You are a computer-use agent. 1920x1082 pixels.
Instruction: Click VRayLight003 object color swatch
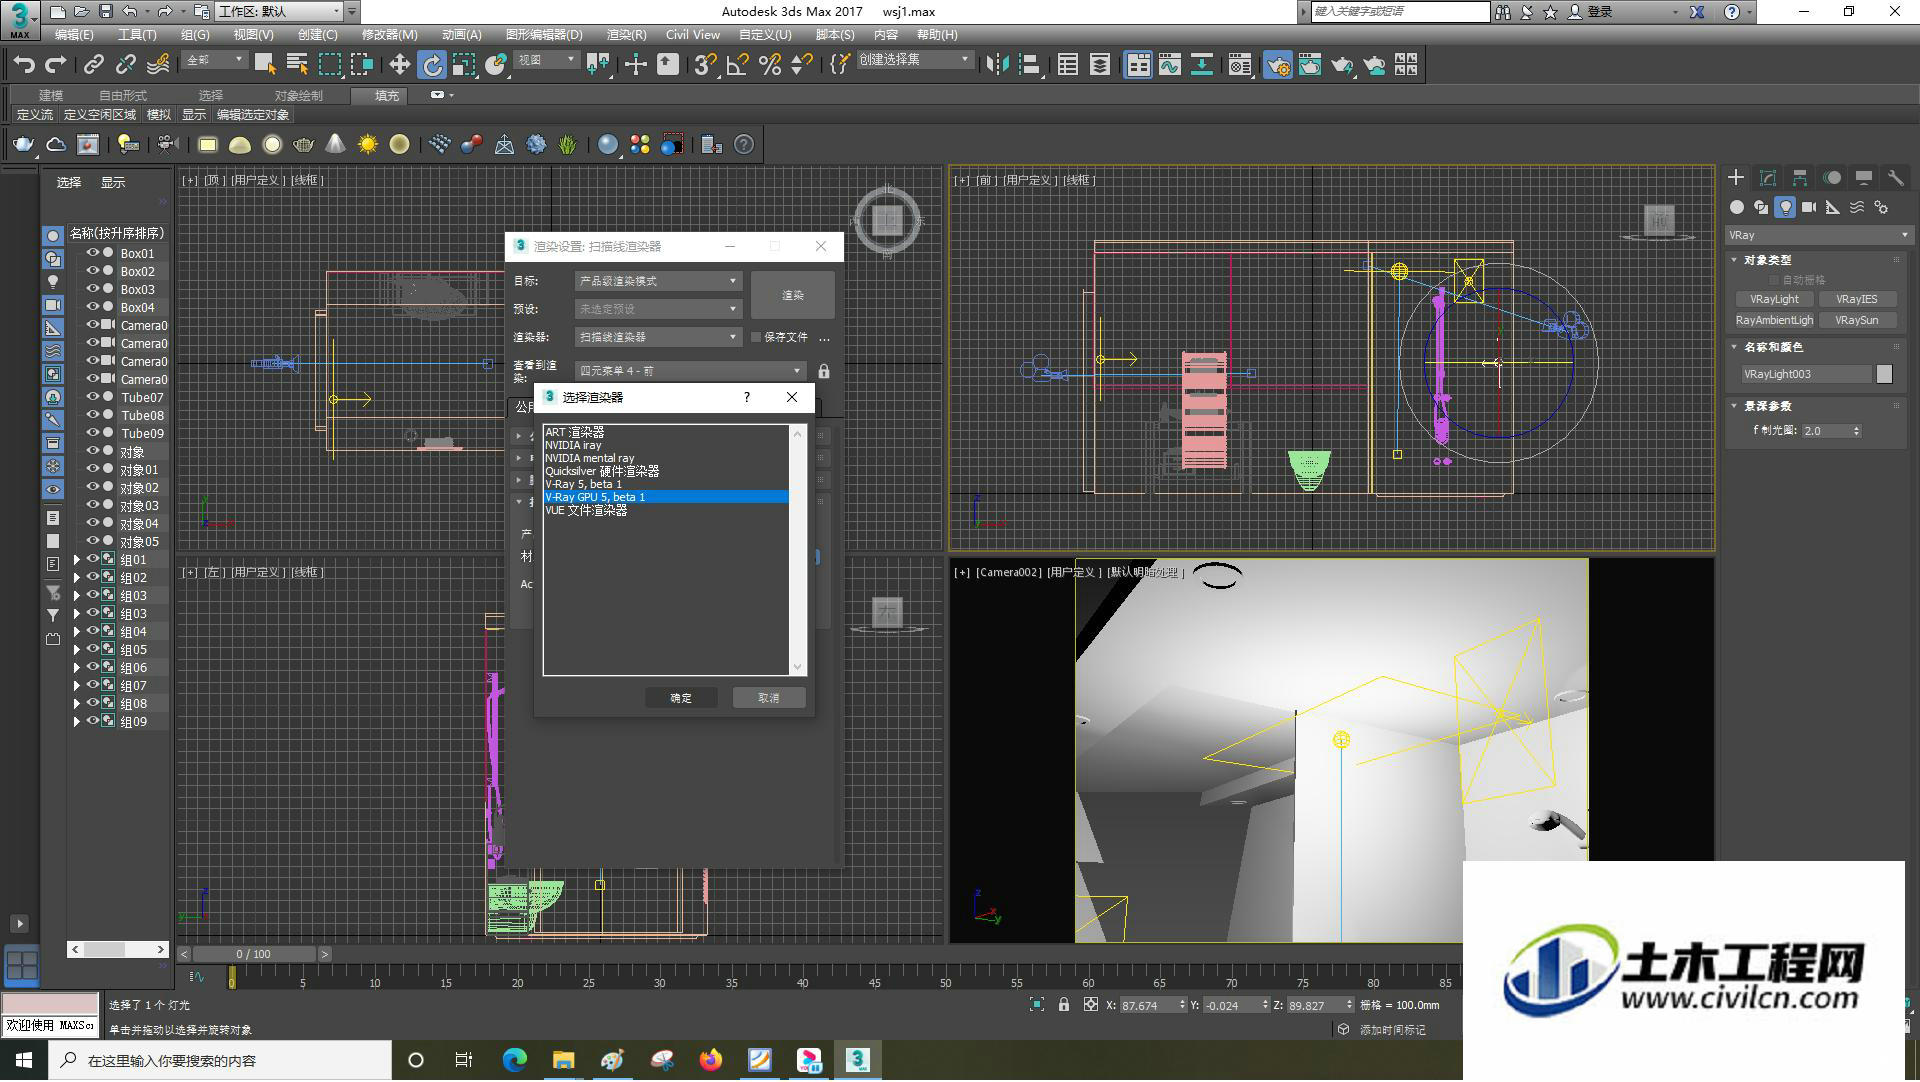pyautogui.click(x=1884, y=374)
